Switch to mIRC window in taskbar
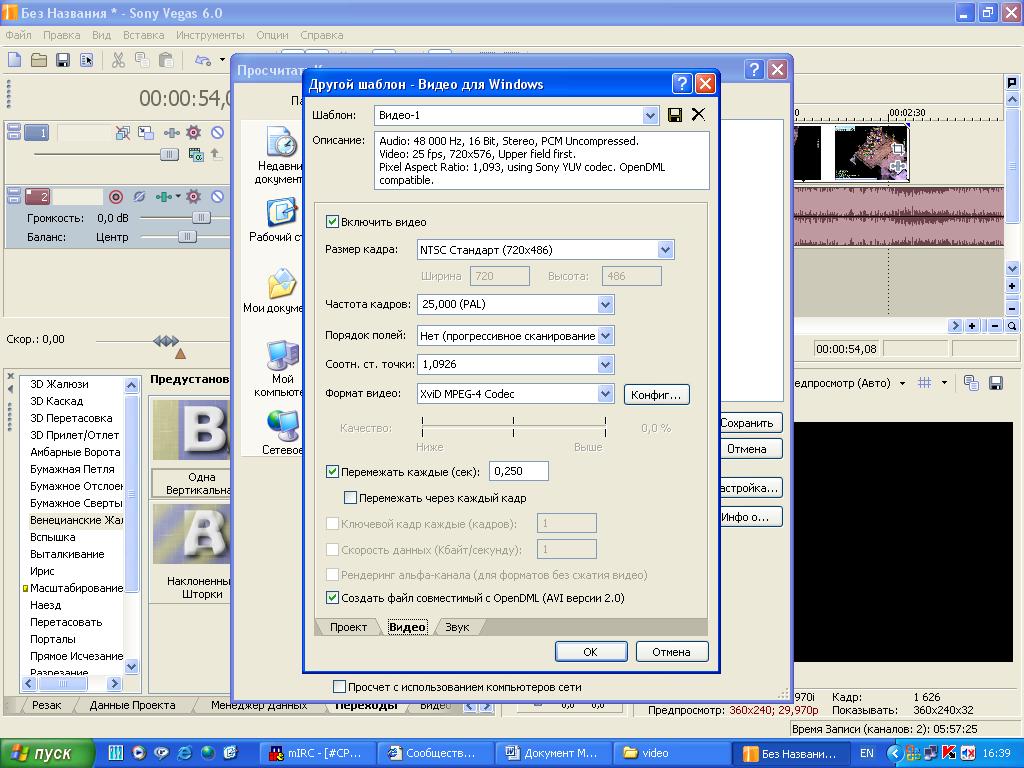This screenshot has height=768, width=1024. pyautogui.click(x=318, y=753)
